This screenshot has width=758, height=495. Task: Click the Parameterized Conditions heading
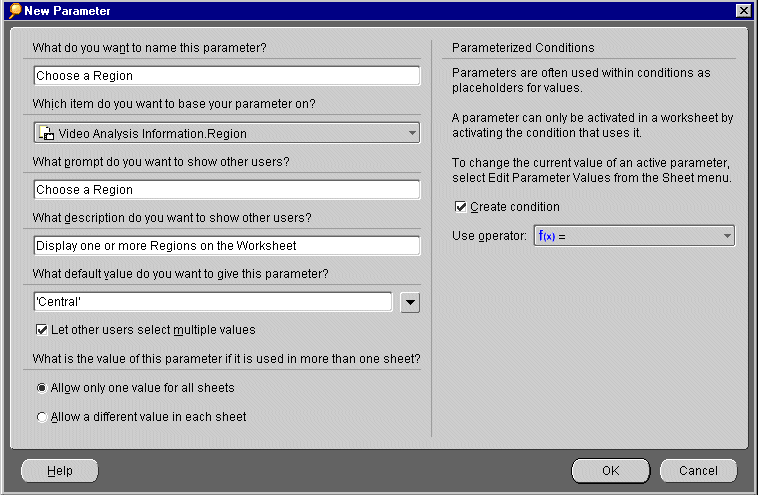point(523,48)
